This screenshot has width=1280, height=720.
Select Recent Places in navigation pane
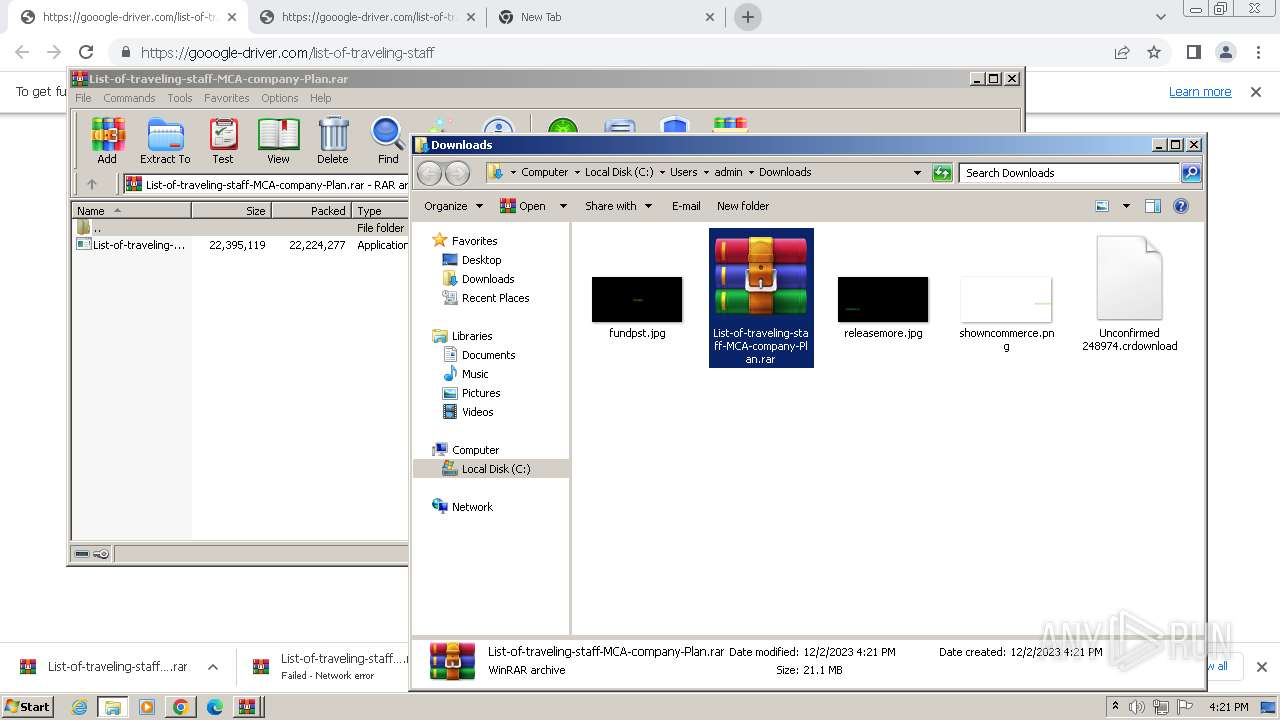coord(495,298)
